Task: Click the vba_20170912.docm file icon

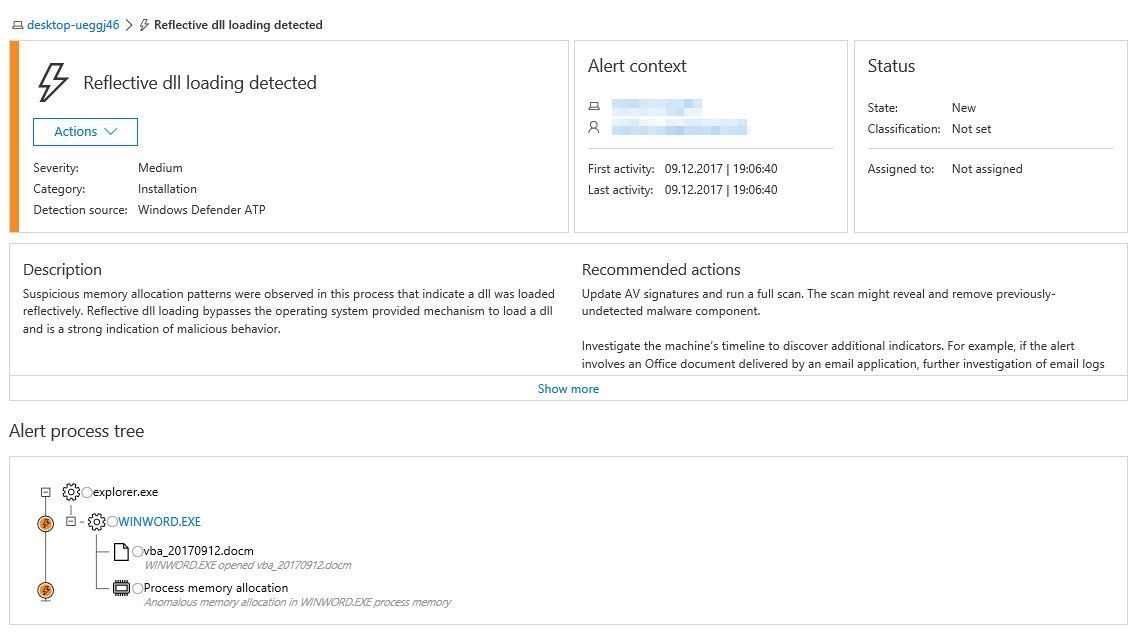Action: point(121,551)
